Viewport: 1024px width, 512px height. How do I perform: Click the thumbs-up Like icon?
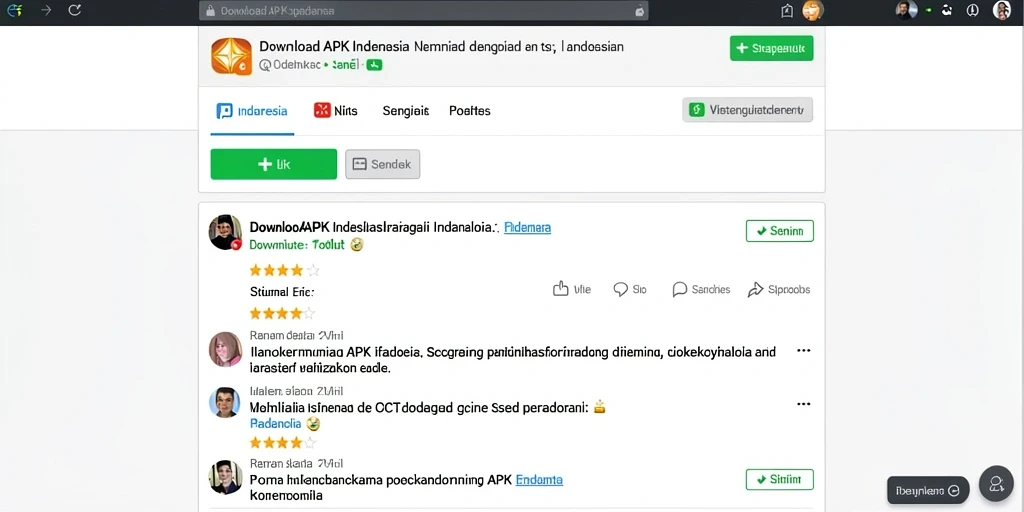tap(560, 289)
